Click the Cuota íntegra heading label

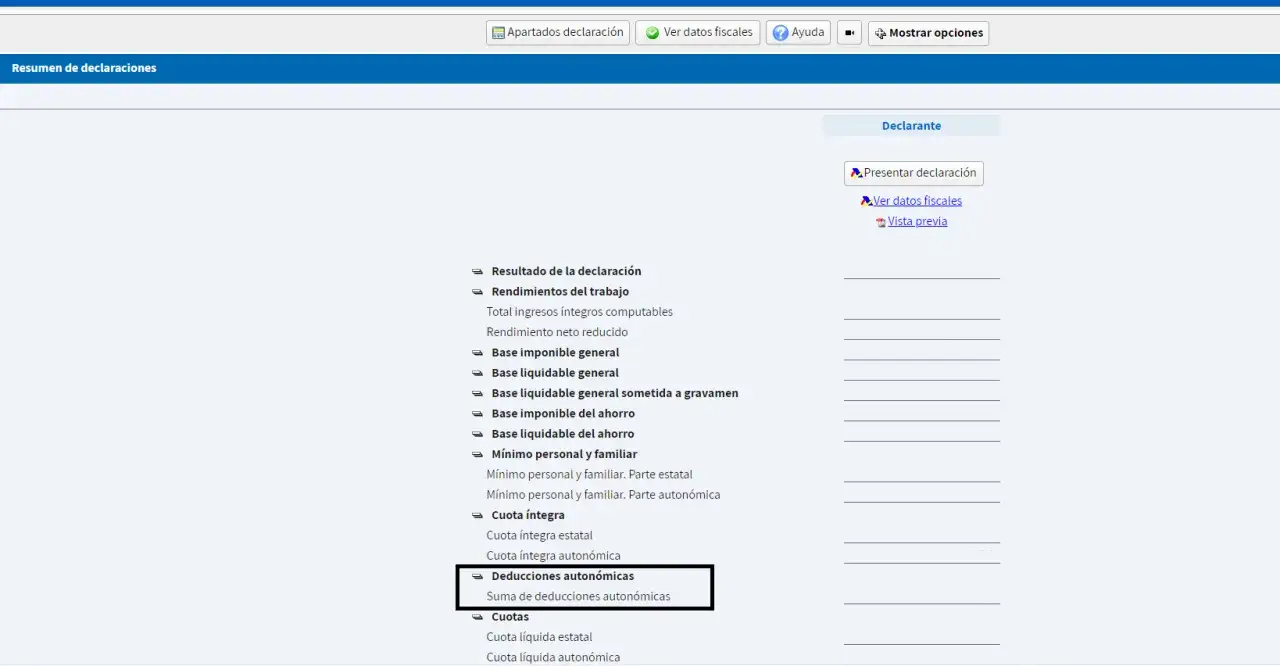click(528, 515)
